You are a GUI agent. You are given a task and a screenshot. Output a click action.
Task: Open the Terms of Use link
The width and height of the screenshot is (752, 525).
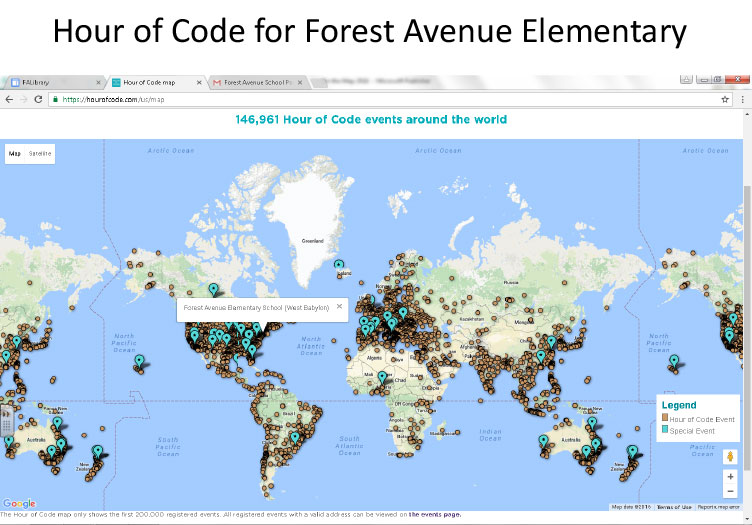tap(674, 507)
